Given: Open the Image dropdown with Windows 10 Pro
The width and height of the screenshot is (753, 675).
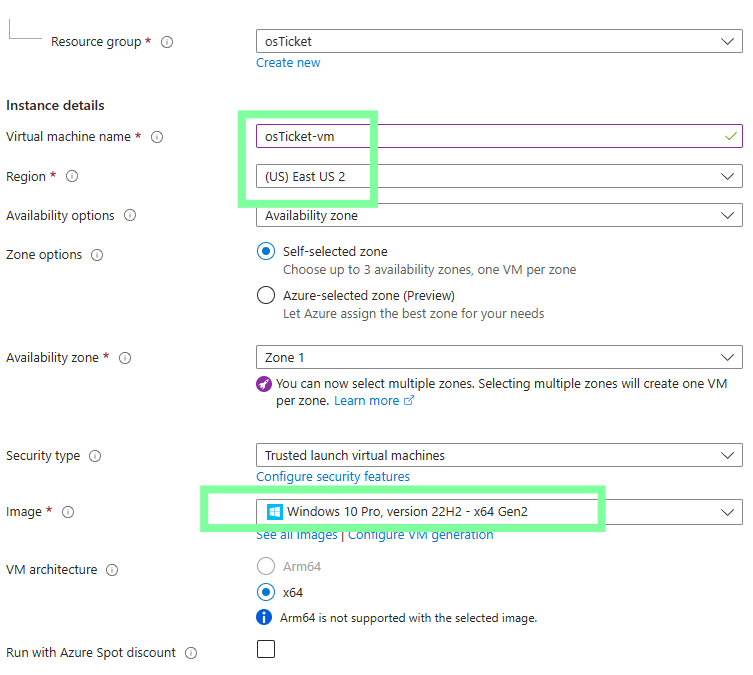Looking at the screenshot, I should 499,512.
